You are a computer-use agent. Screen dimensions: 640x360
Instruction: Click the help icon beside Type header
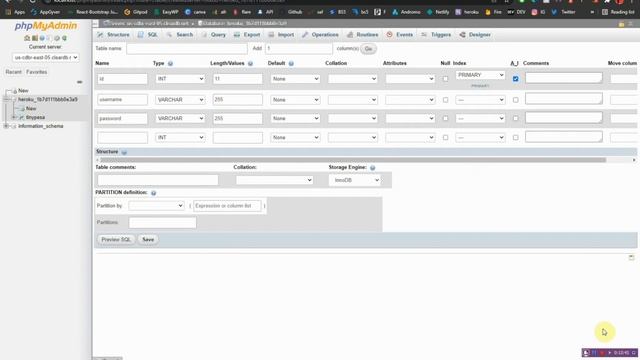coord(170,64)
